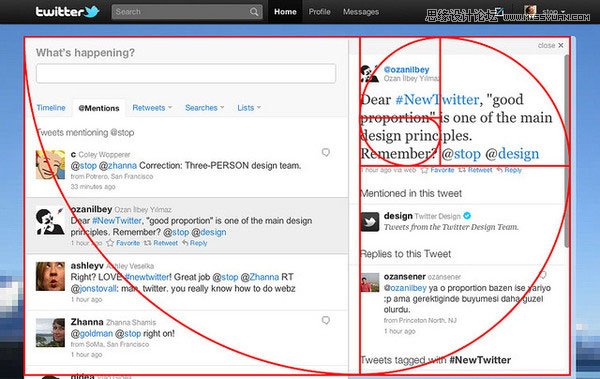Open the @ozanilbey mention in ozansener's reply

[x=405, y=288]
